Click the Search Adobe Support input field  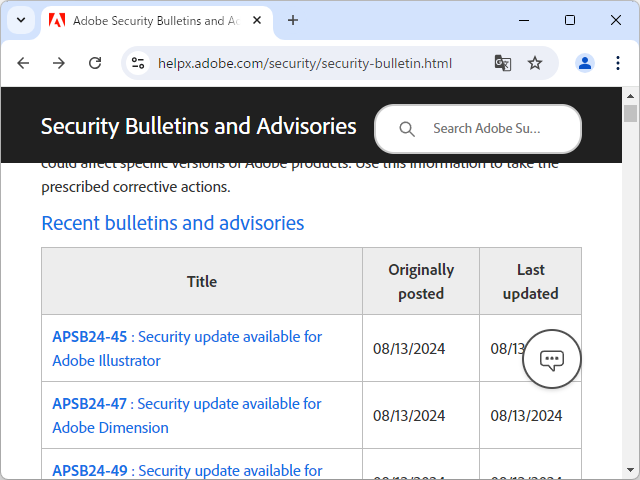pyautogui.click(x=490, y=129)
